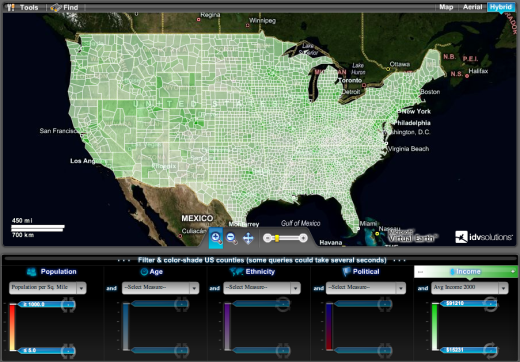
Task: Reset Population upper bound refresh icon
Action: coord(68,304)
